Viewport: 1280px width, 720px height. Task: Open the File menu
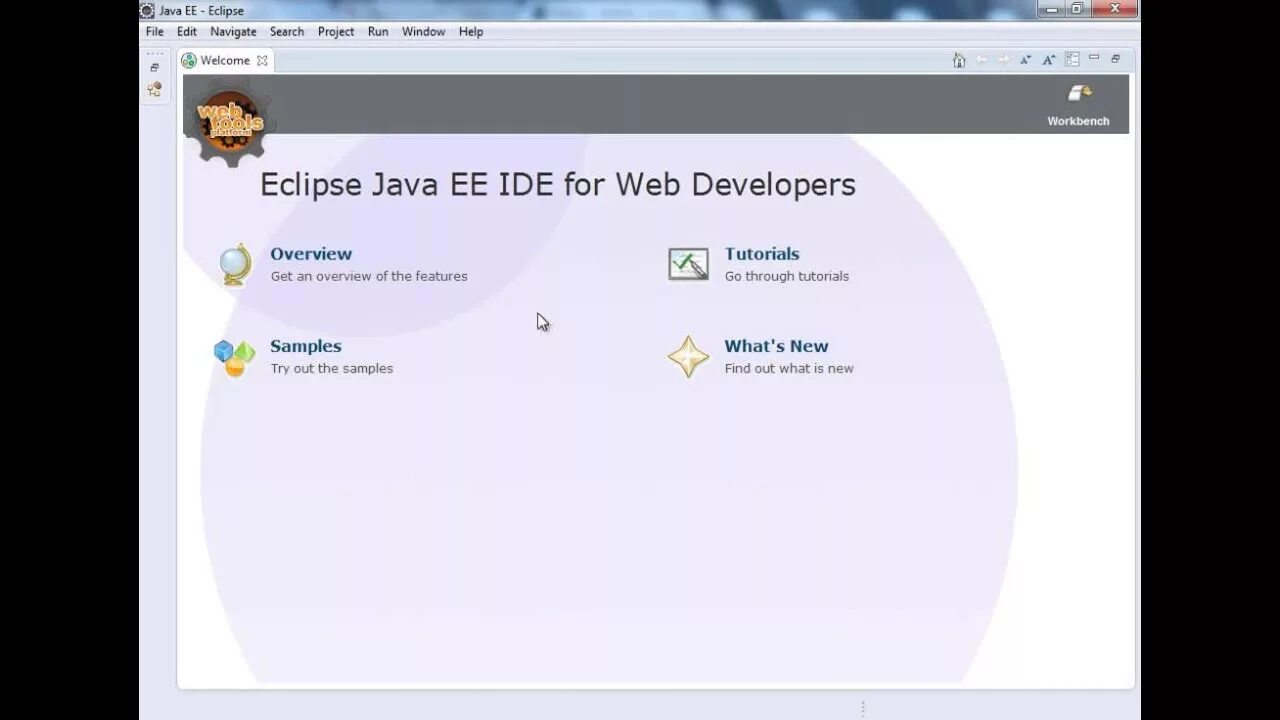(155, 32)
